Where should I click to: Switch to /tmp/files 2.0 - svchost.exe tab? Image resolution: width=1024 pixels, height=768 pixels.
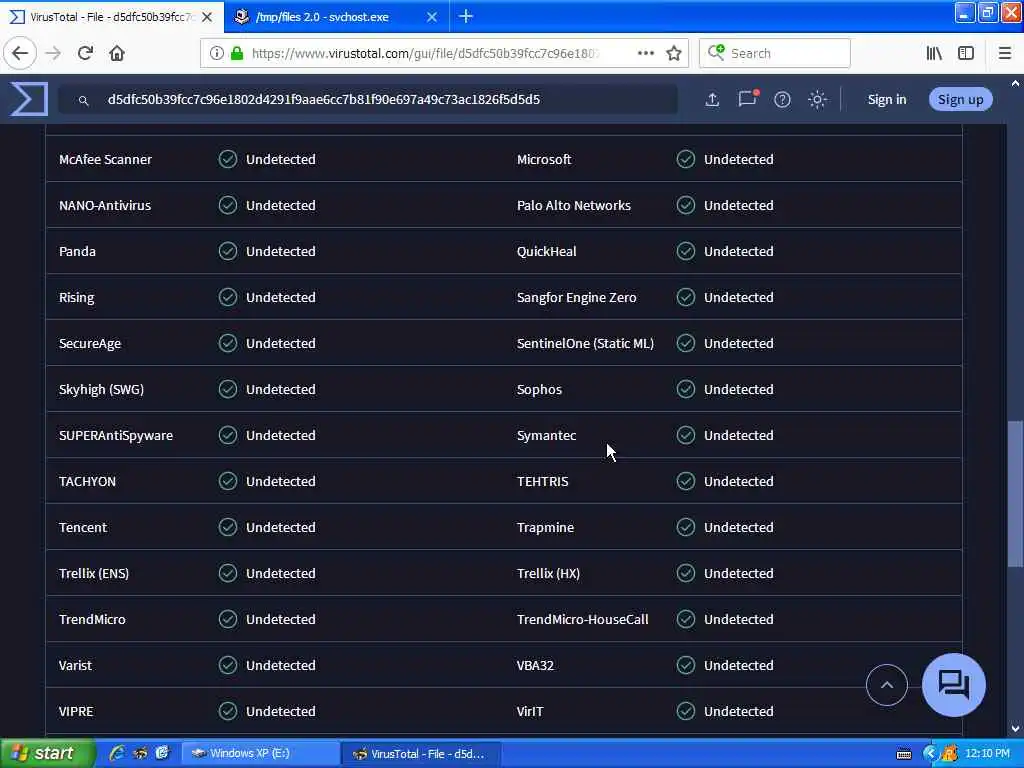click(336, 17)
